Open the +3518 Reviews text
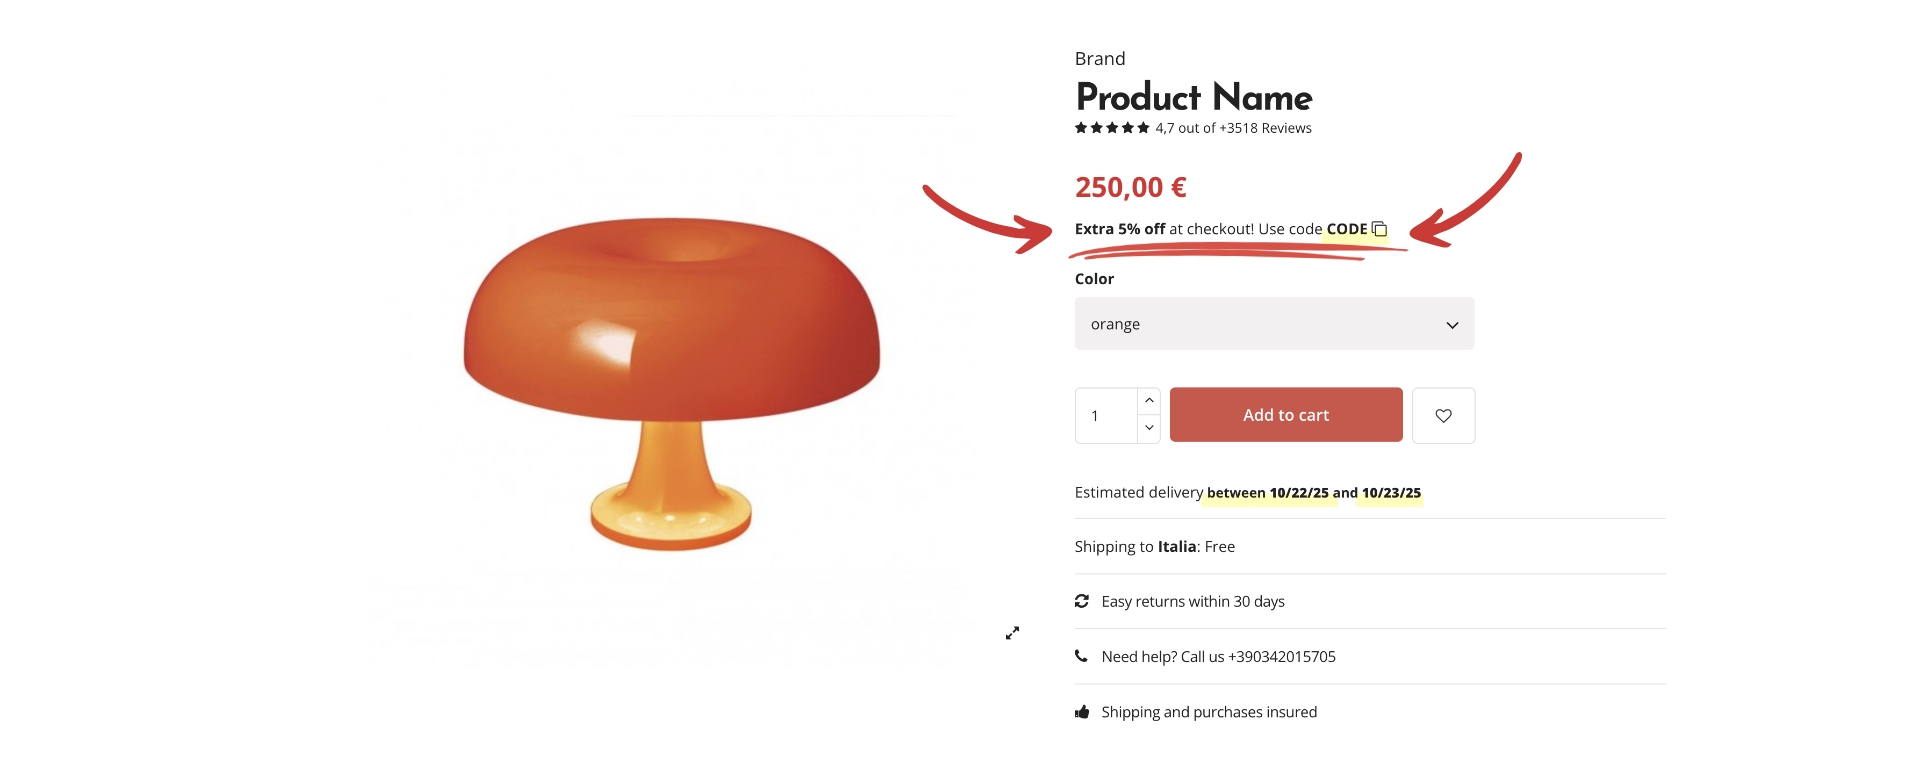The width and height of the screenshot is (1920, 769). 1265,128
